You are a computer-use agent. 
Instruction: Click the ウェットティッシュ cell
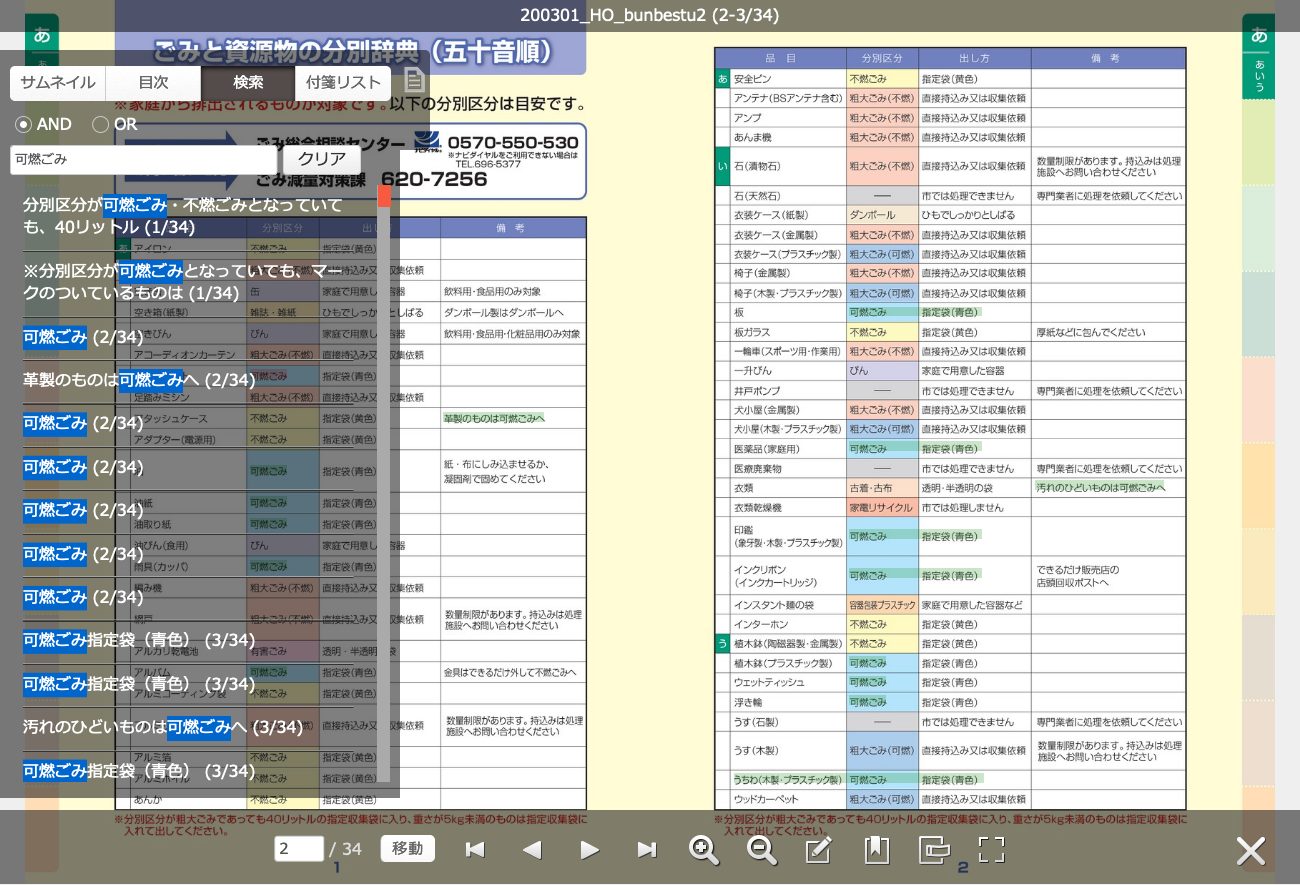[788, 683]
